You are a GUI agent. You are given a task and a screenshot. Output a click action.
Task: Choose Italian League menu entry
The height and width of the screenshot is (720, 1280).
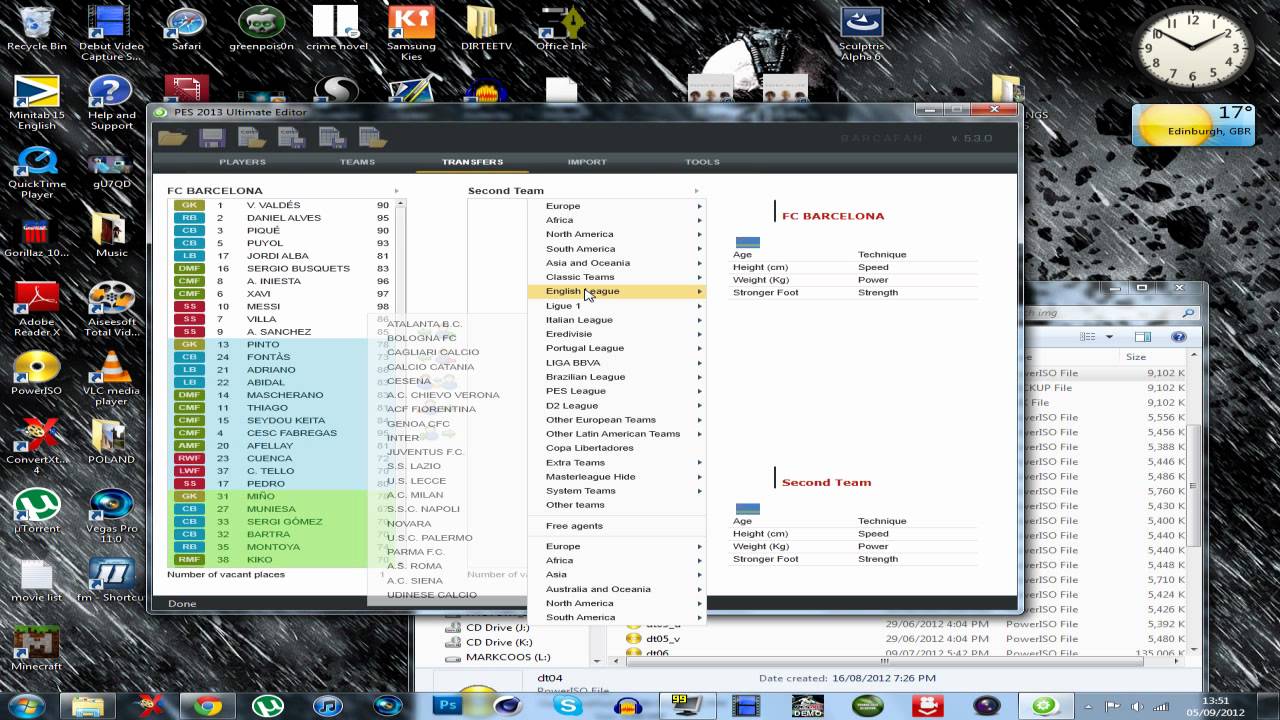(616, 320)
